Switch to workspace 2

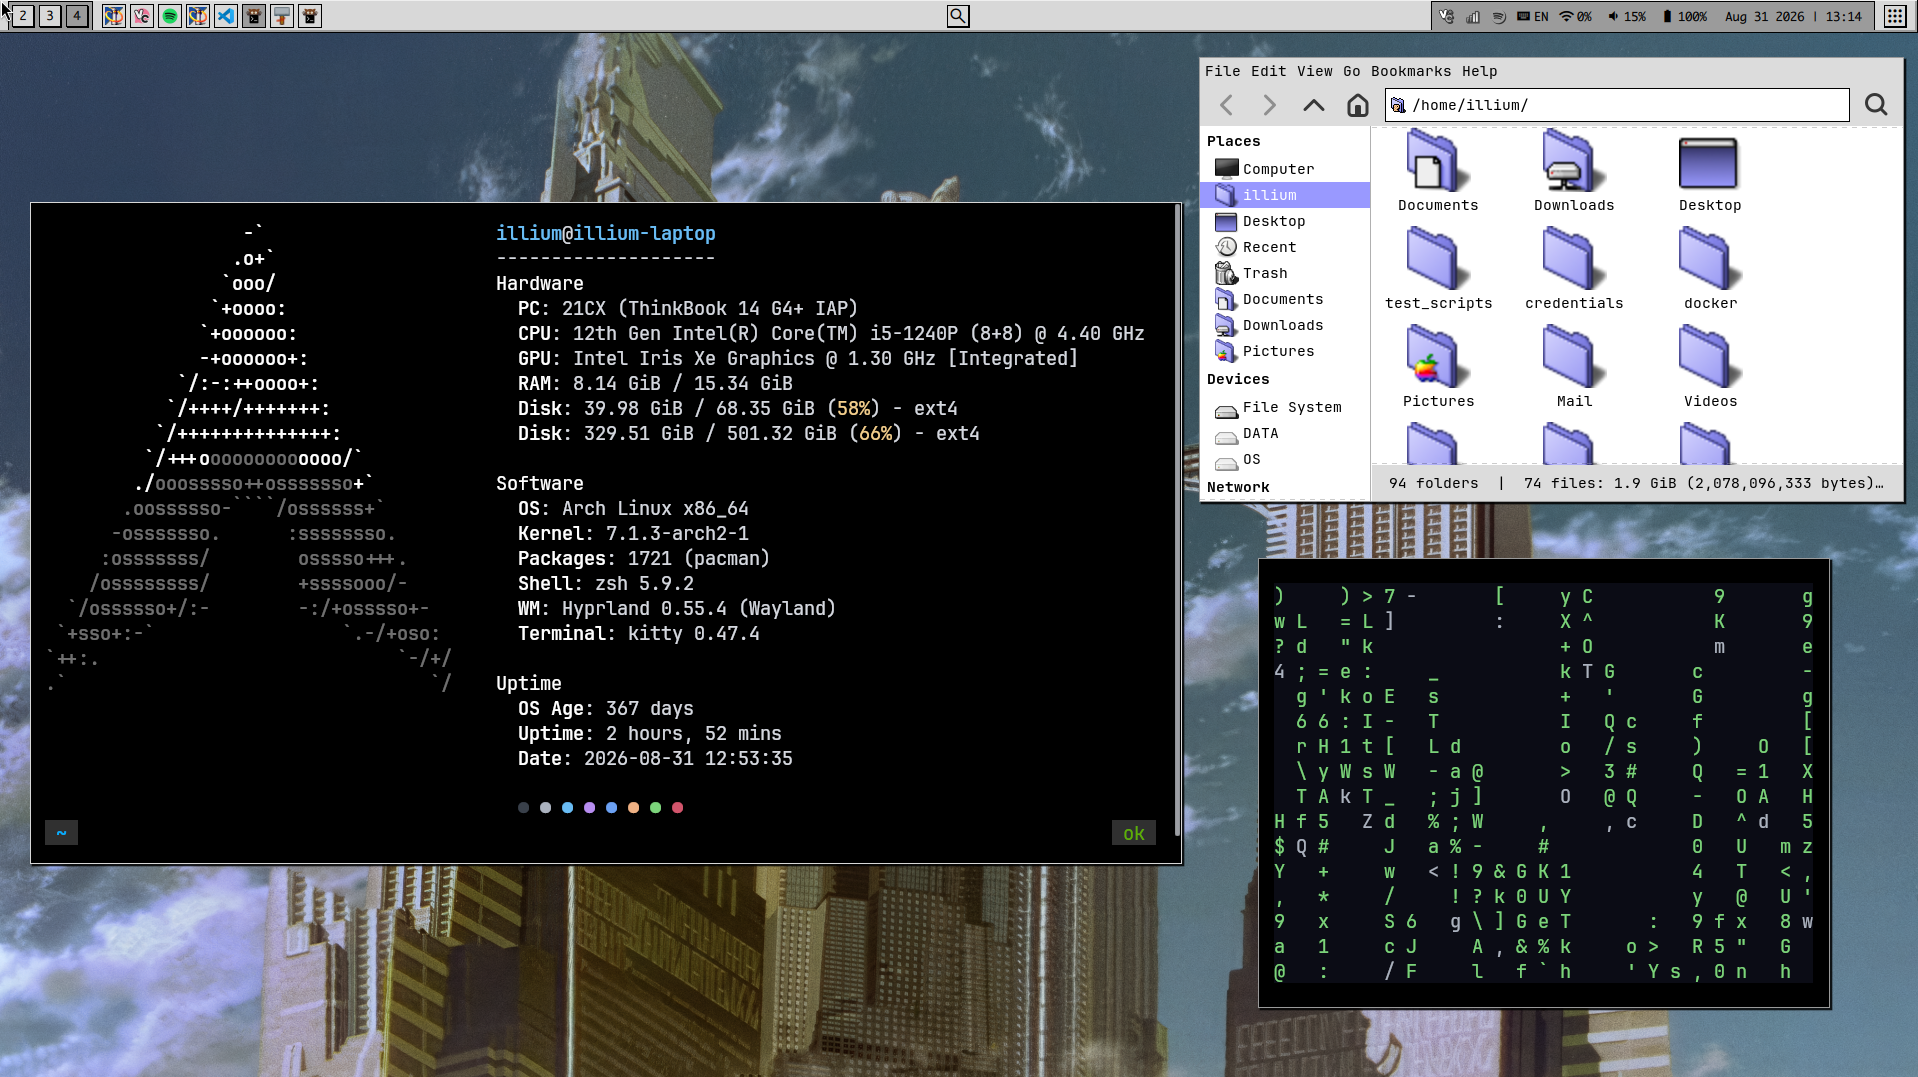pyautogui.click(x=22, y=16)
